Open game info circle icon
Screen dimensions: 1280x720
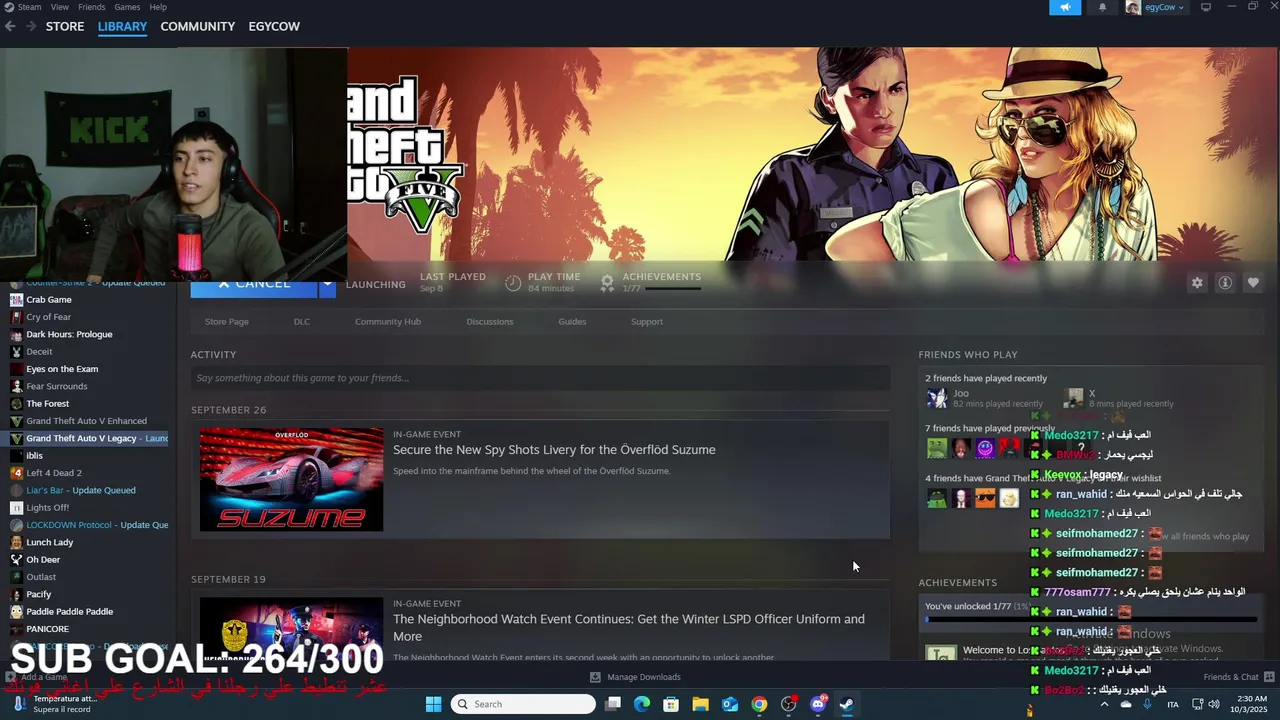1224,283
